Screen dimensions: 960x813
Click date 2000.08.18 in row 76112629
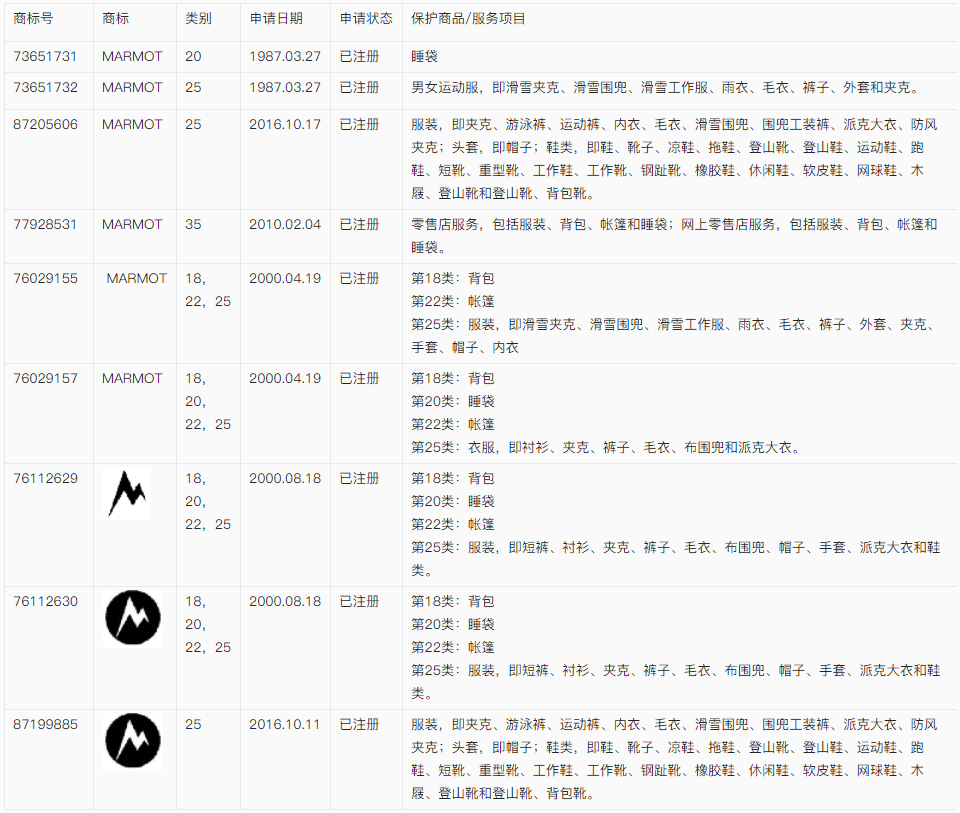[x=285, y=478]
